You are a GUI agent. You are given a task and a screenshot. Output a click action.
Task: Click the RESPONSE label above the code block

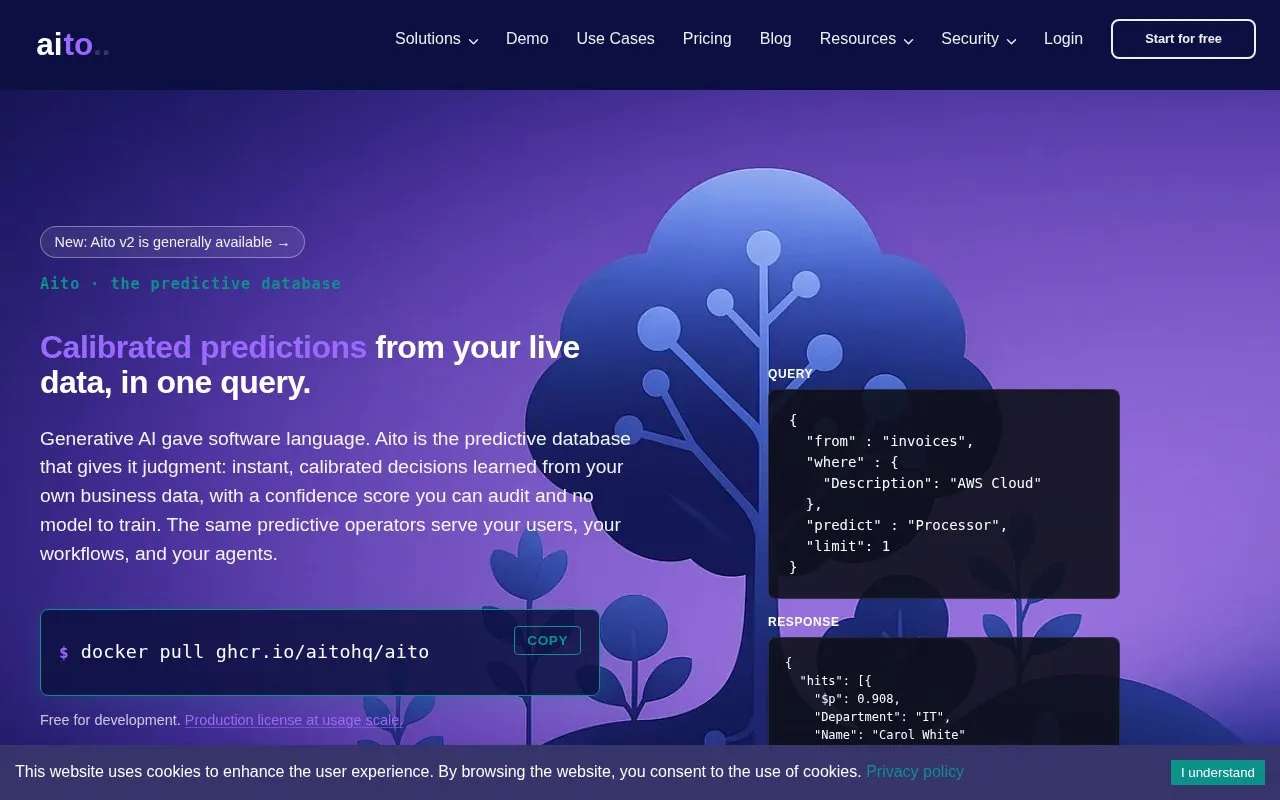803,622
